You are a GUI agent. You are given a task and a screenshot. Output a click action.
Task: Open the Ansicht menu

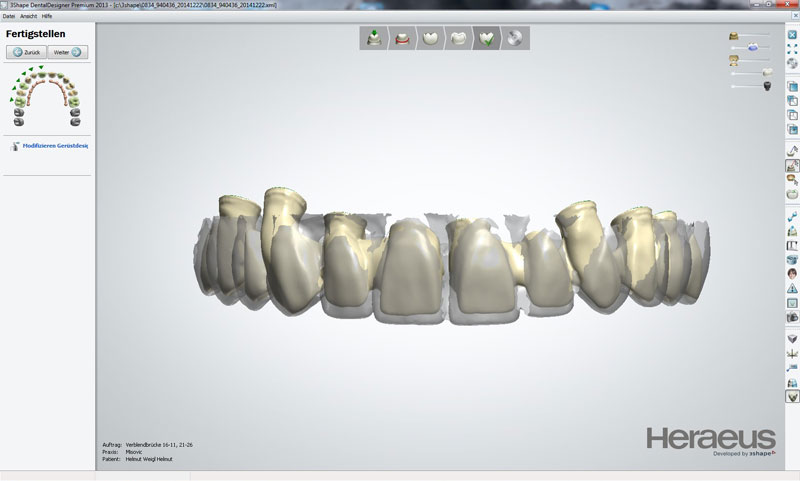pos(28,17)
